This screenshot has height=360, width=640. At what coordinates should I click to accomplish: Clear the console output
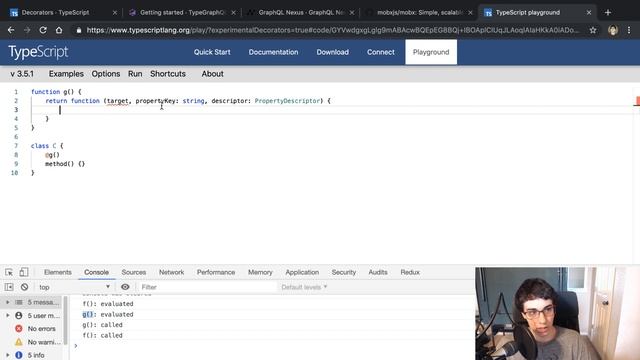[24, 287]
